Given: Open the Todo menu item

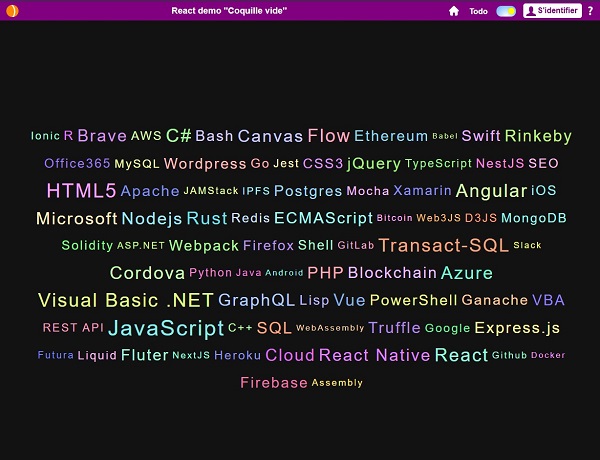Looking at the screenshot, I should point(478,11).
